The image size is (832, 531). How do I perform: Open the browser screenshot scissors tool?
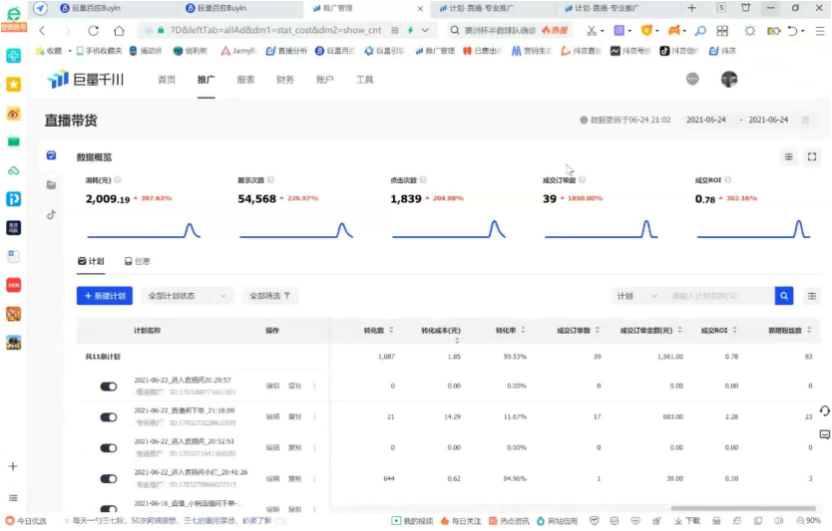[591, 31]
